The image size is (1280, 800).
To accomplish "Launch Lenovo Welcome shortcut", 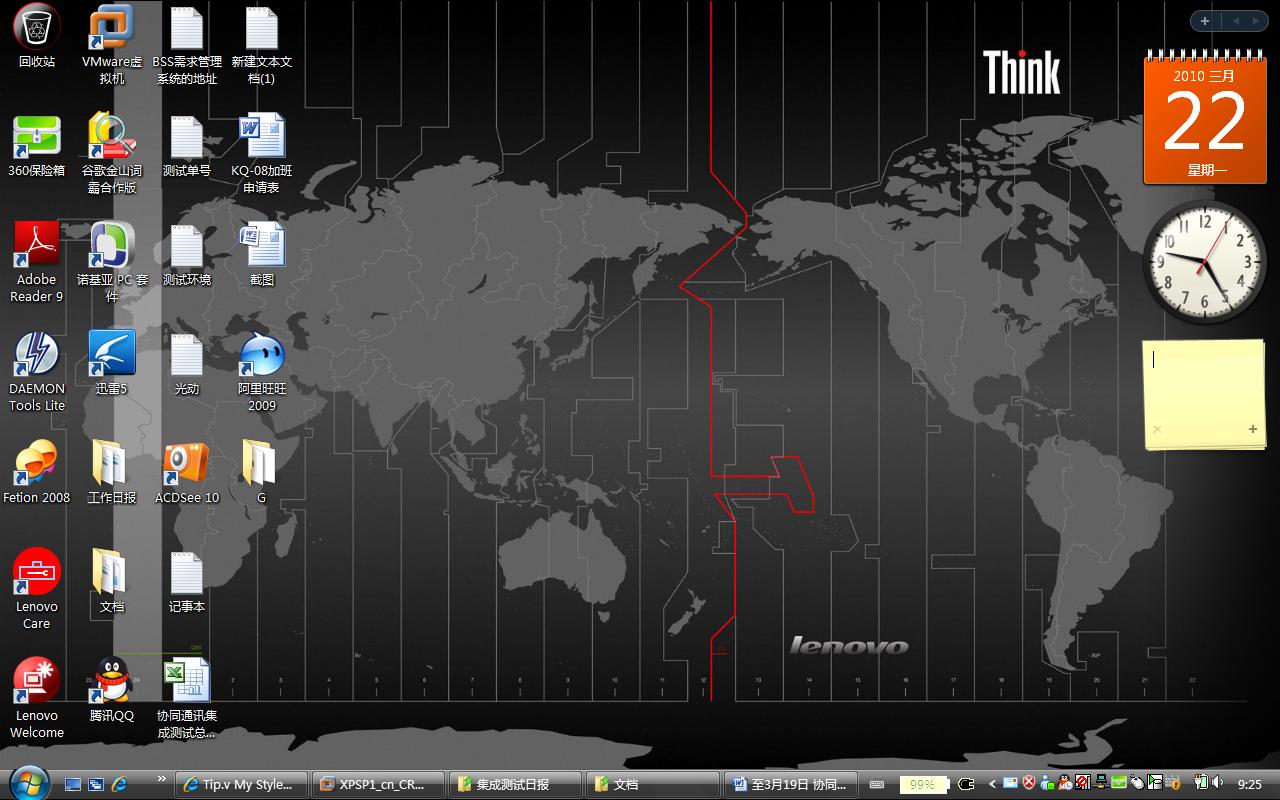I will pos(37,699).
